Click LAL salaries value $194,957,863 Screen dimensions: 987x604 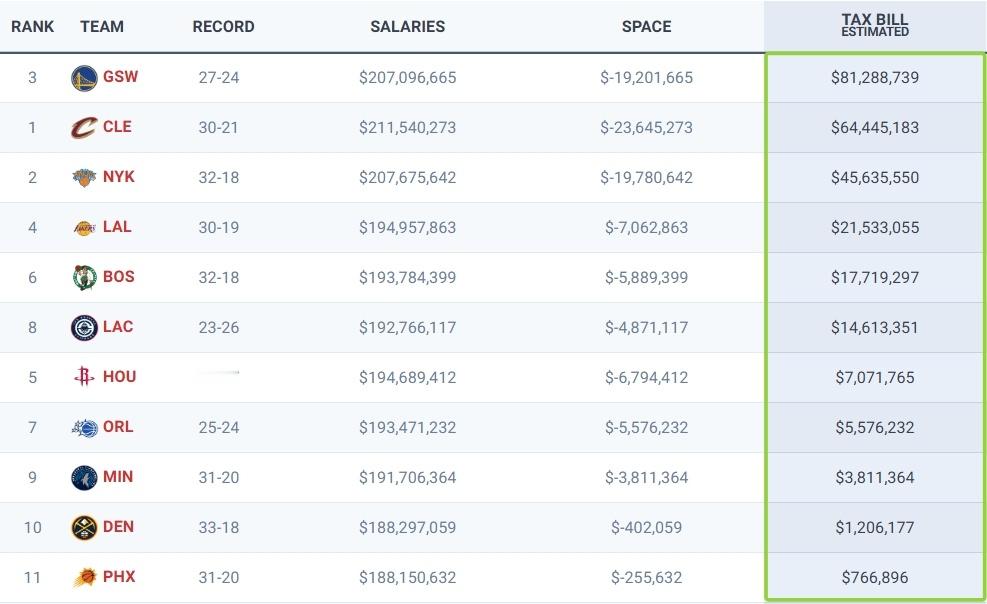point(407,228)
